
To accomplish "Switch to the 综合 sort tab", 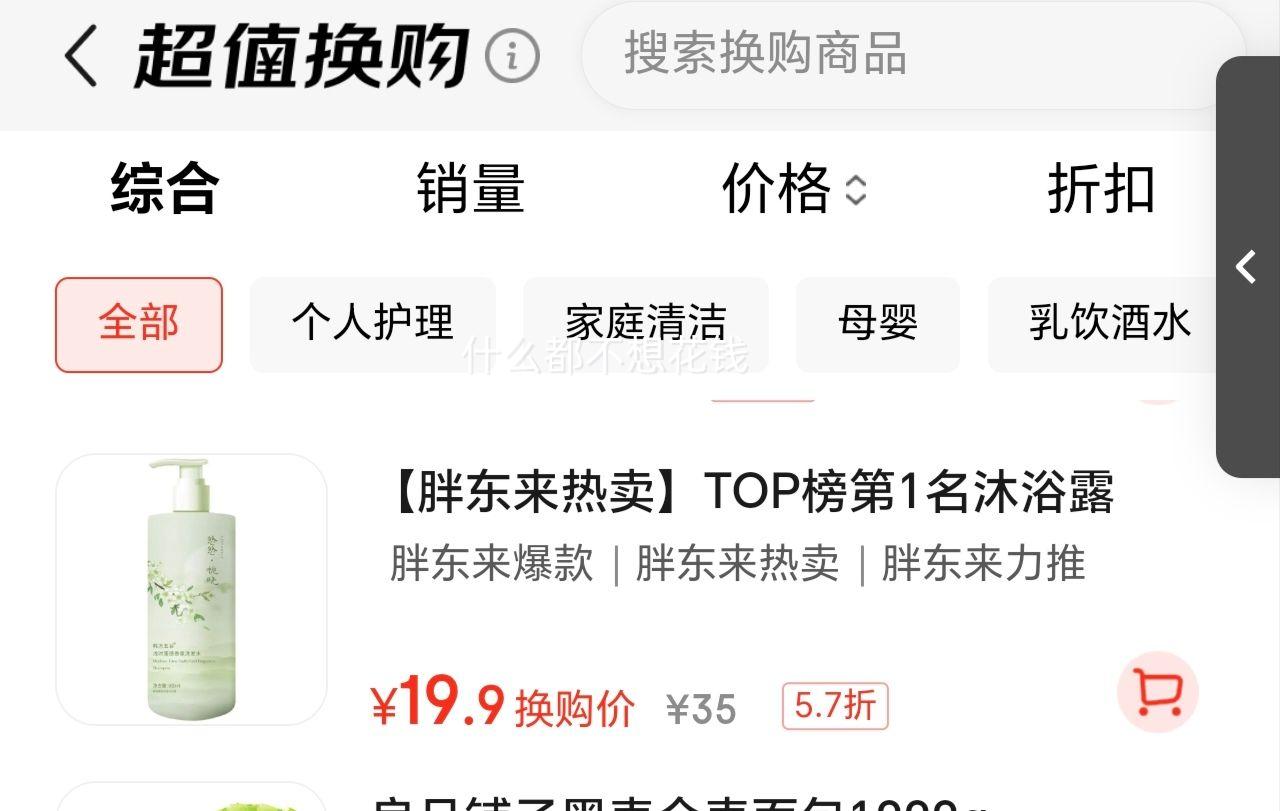I will pyautogui.click(x=165, y=189).
